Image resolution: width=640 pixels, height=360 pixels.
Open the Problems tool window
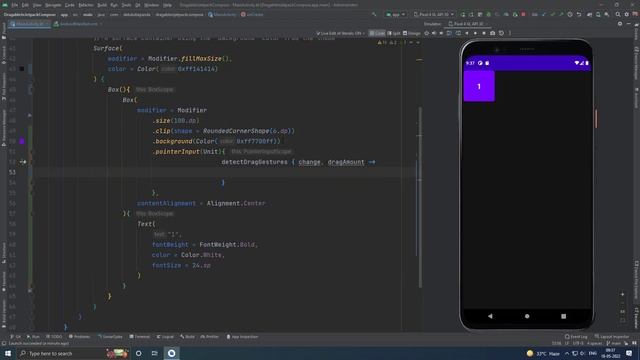(x=80, y=337)
